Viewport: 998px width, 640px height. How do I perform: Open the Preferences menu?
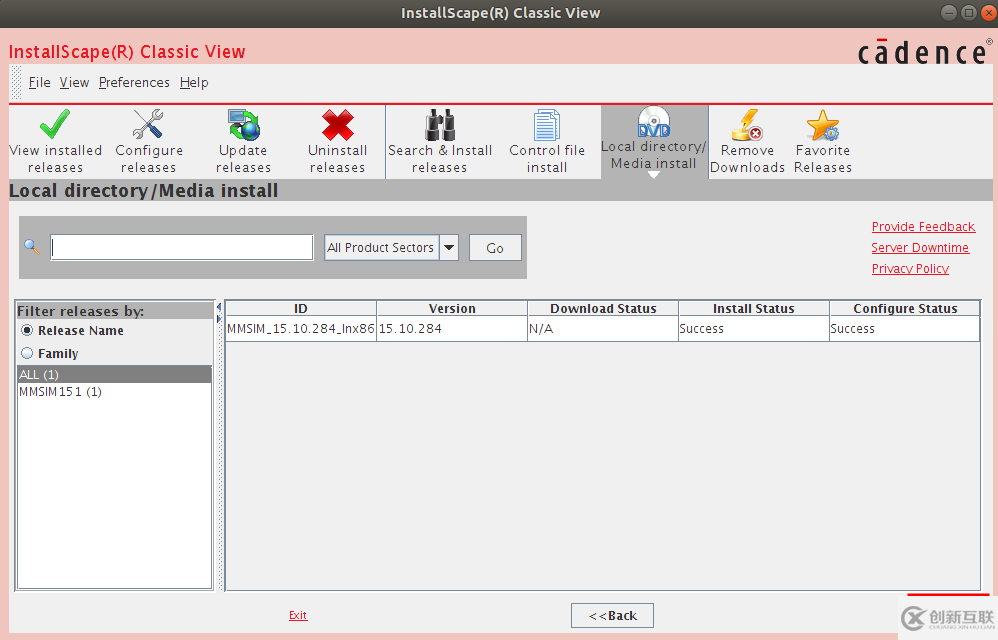134,82
